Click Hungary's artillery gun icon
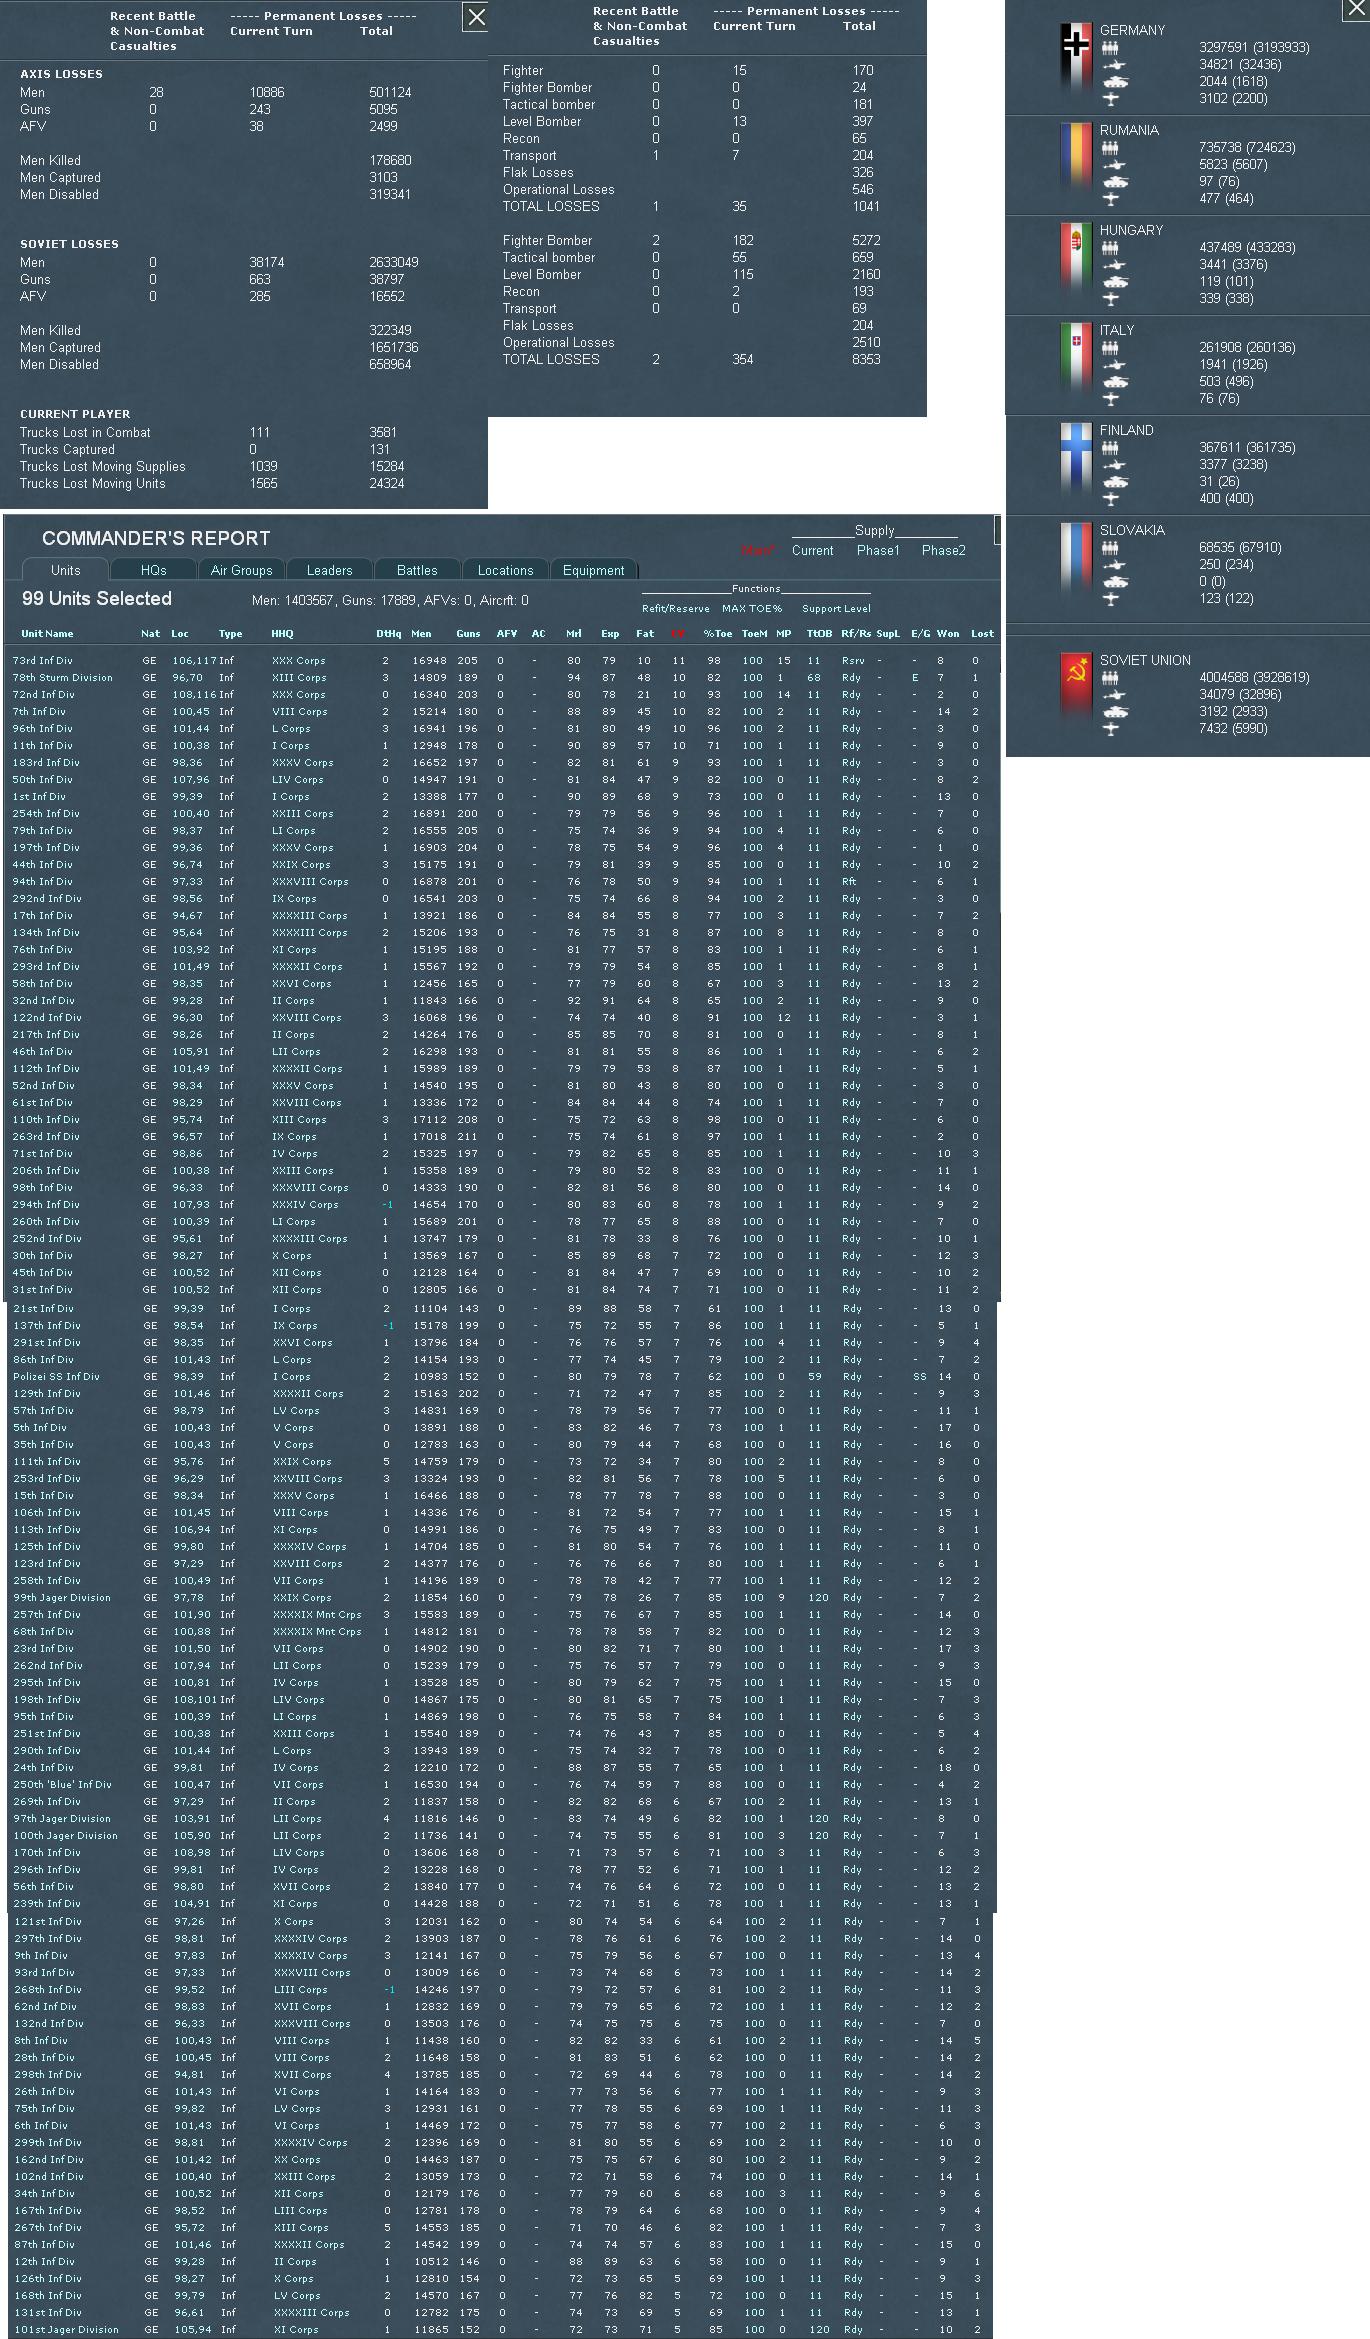The image size is (1370, 2339). point(1113,265)
